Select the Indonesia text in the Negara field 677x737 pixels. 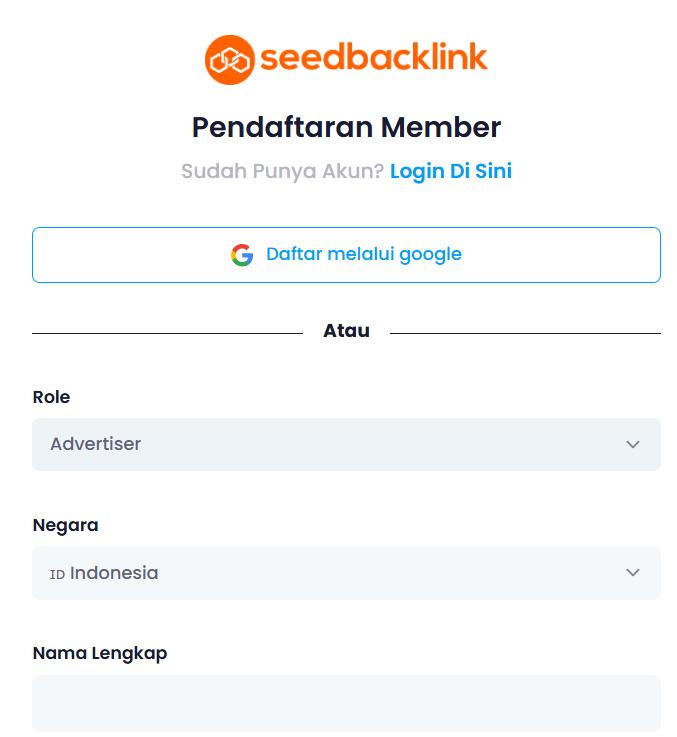tap(114, 572)
